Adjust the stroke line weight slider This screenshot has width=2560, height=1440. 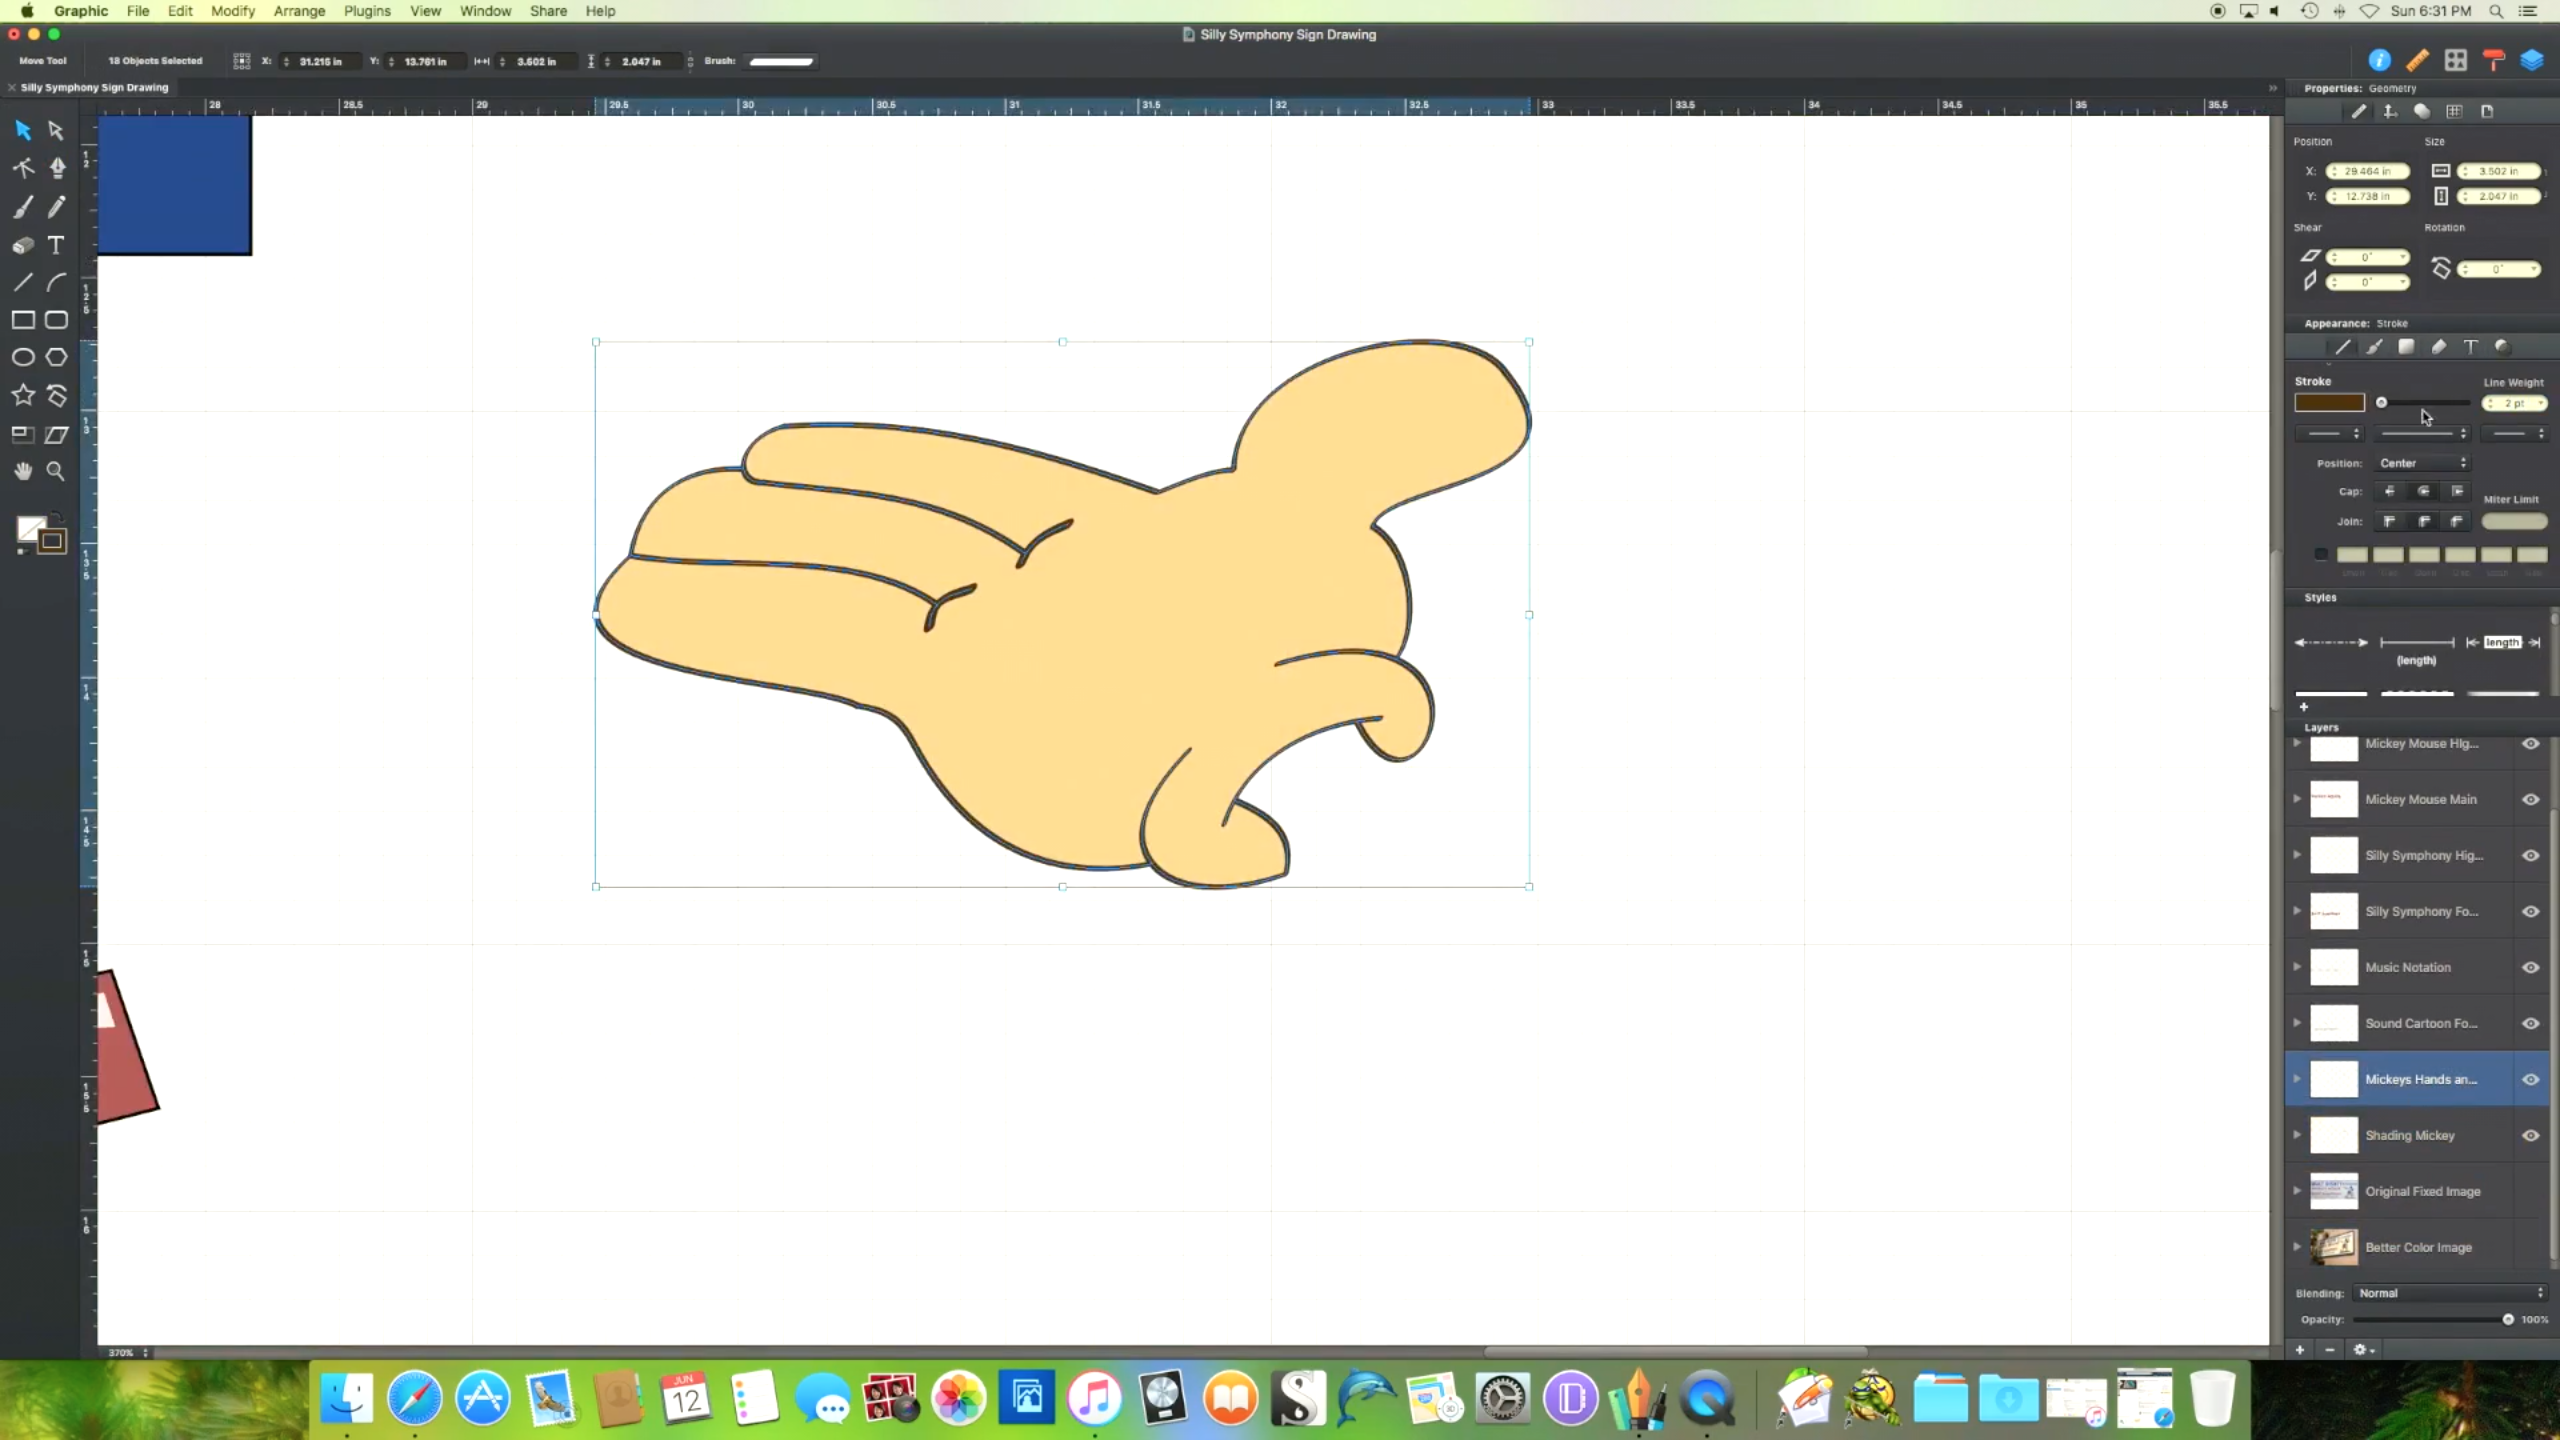(2423, 403)
